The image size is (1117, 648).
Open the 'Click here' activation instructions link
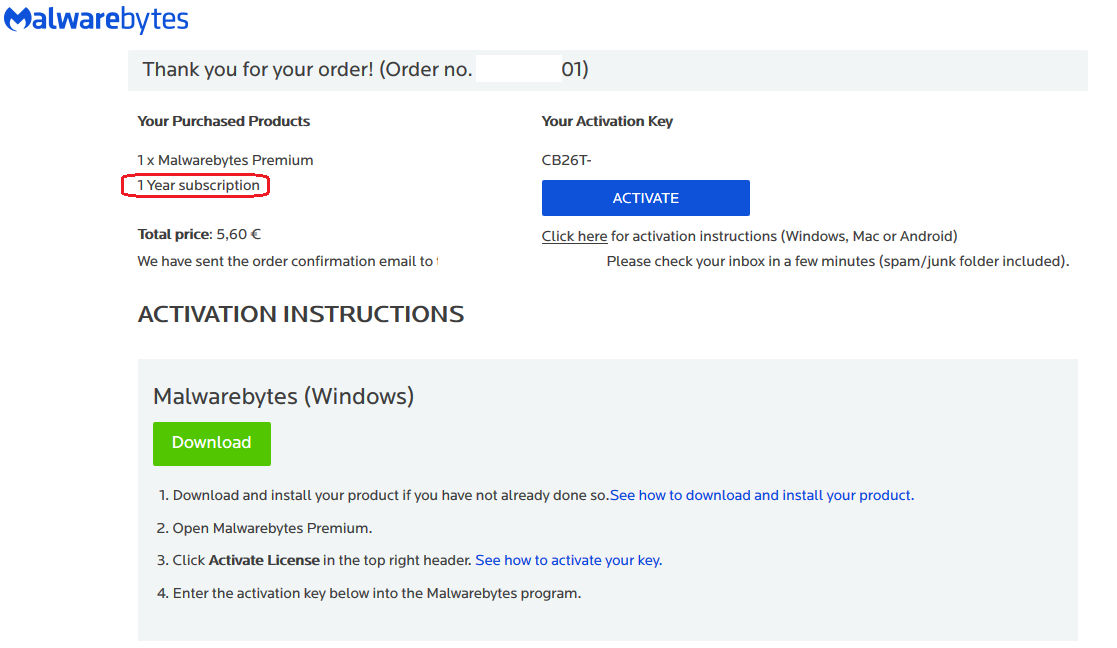pos(574,237)
